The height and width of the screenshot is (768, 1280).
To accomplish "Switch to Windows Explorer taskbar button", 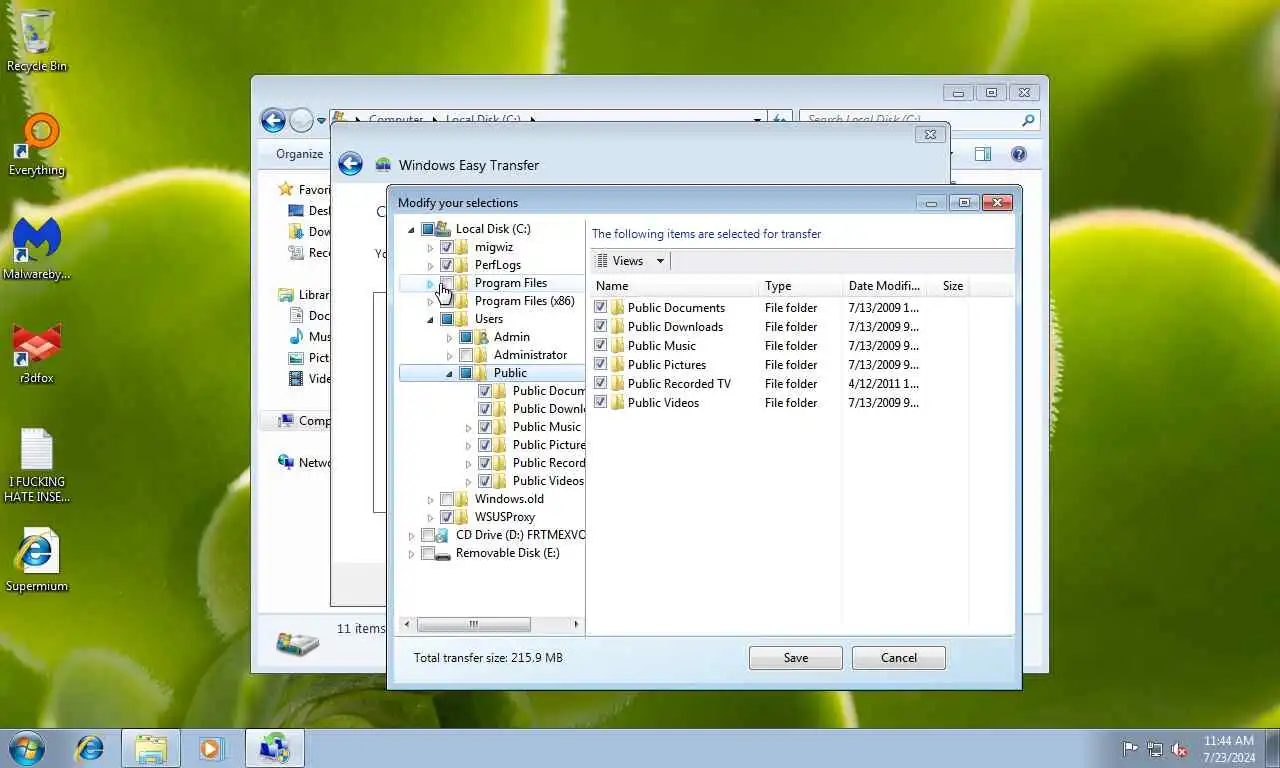I will 151,748.
